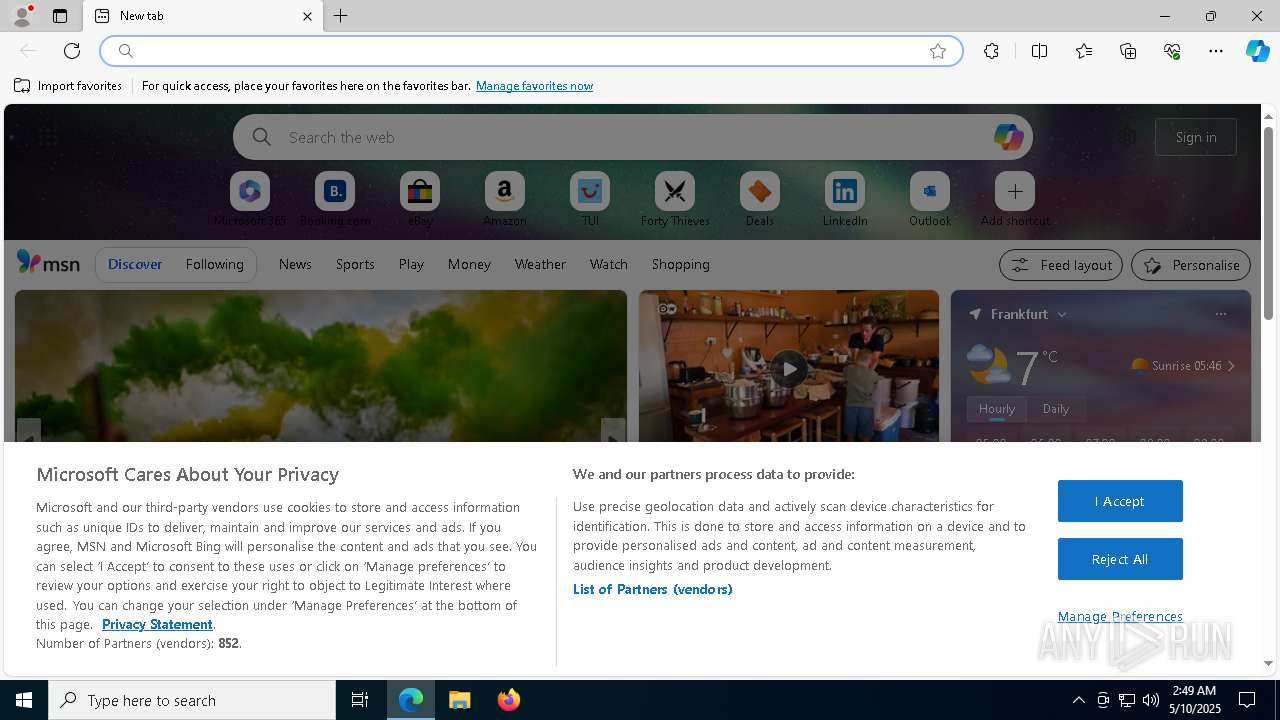Open the Play menu item
Screen dimensions: 1280x720
[x=411, y=264]
